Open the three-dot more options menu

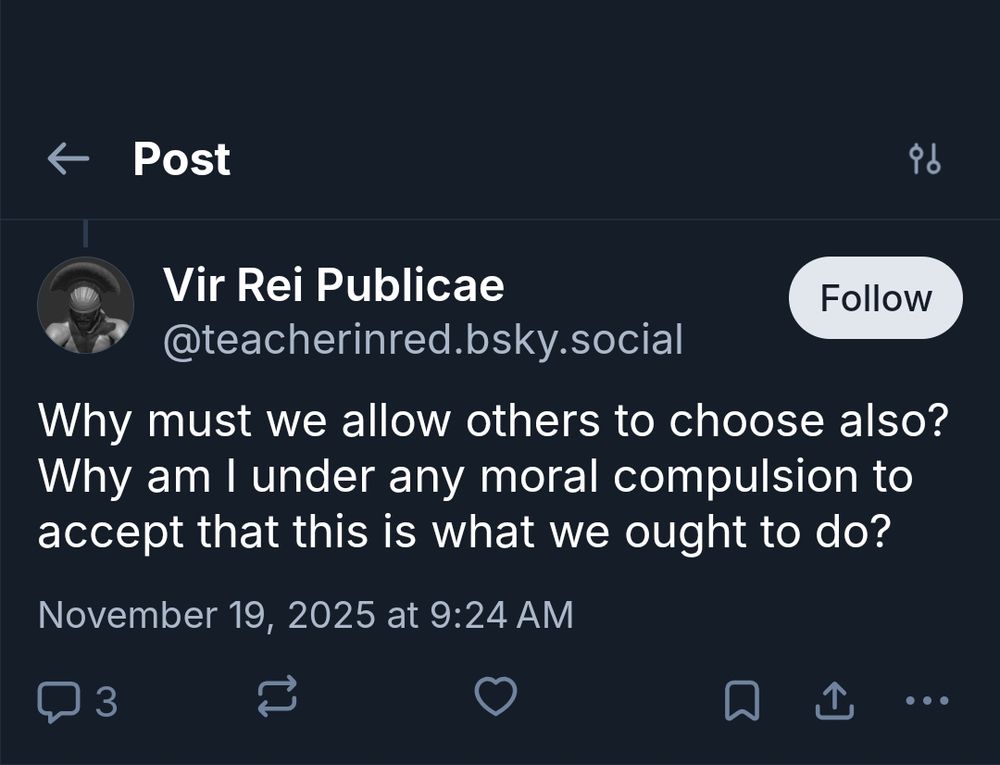tap(925, 700)
